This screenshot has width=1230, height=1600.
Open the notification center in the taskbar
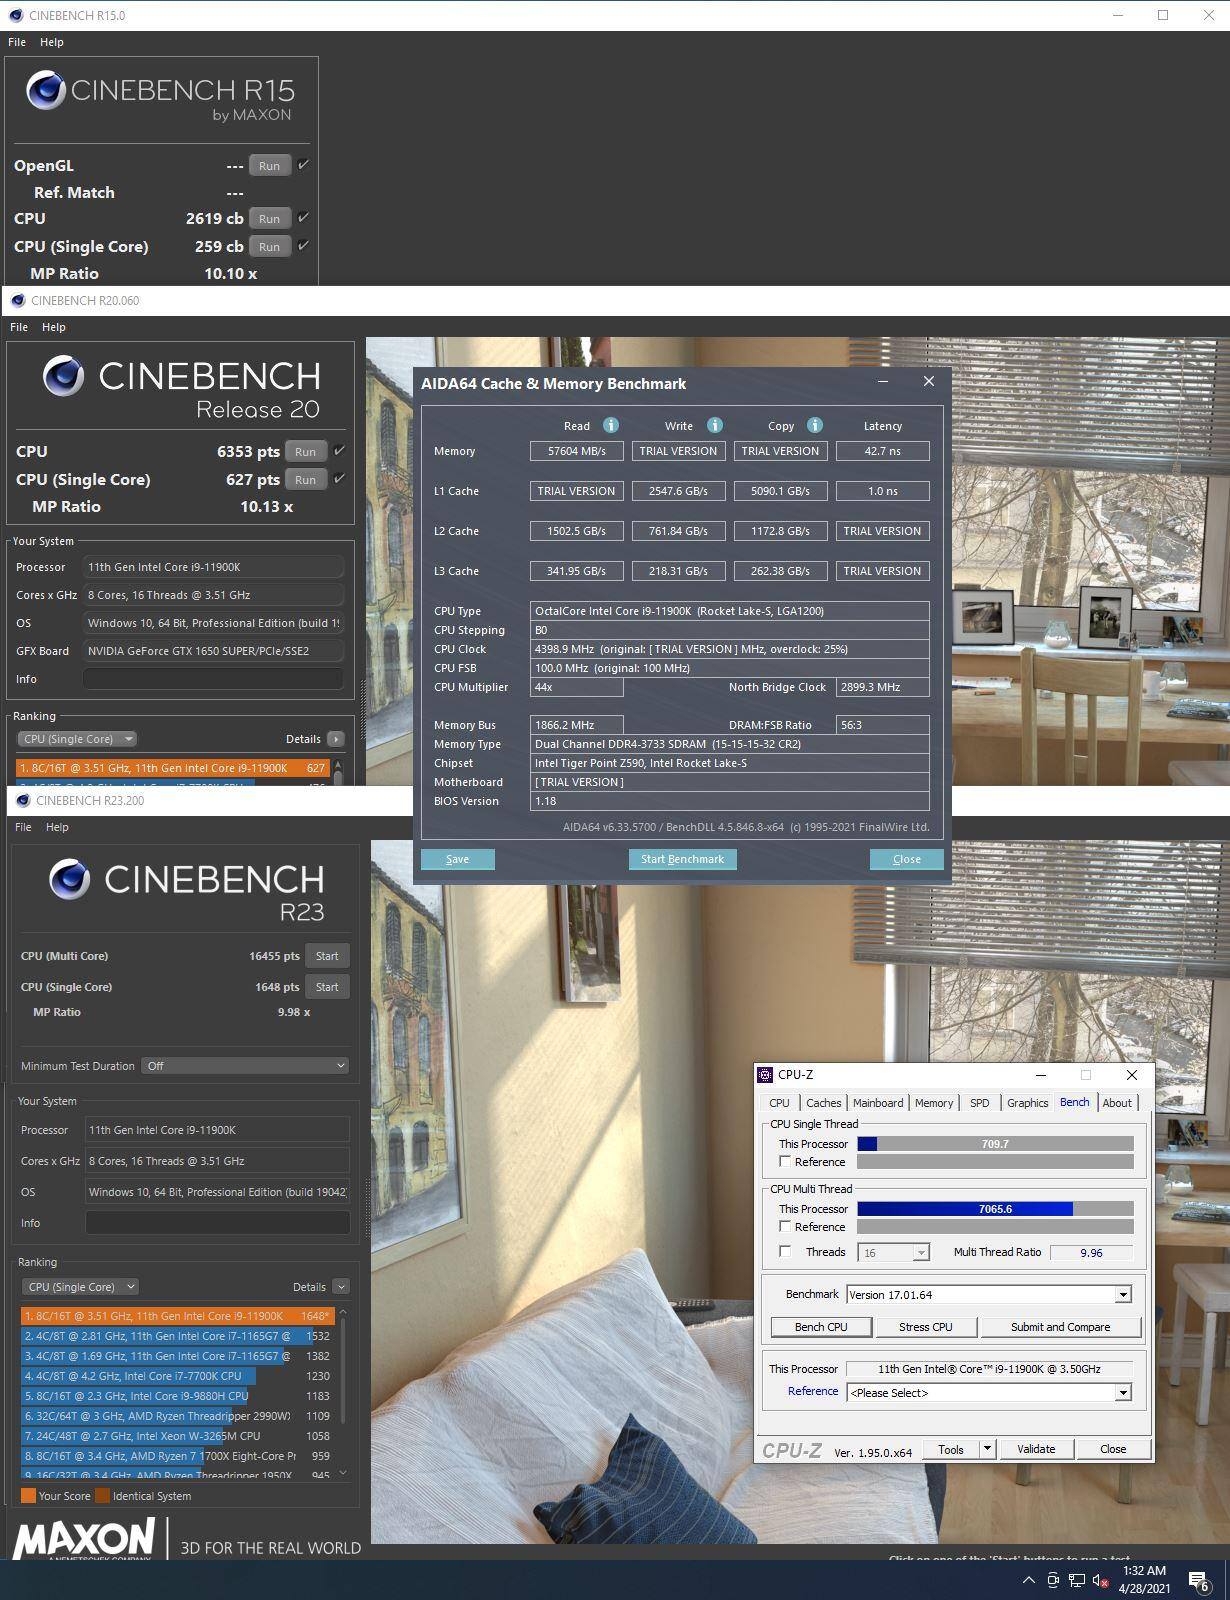(x=1198, y=1580)
